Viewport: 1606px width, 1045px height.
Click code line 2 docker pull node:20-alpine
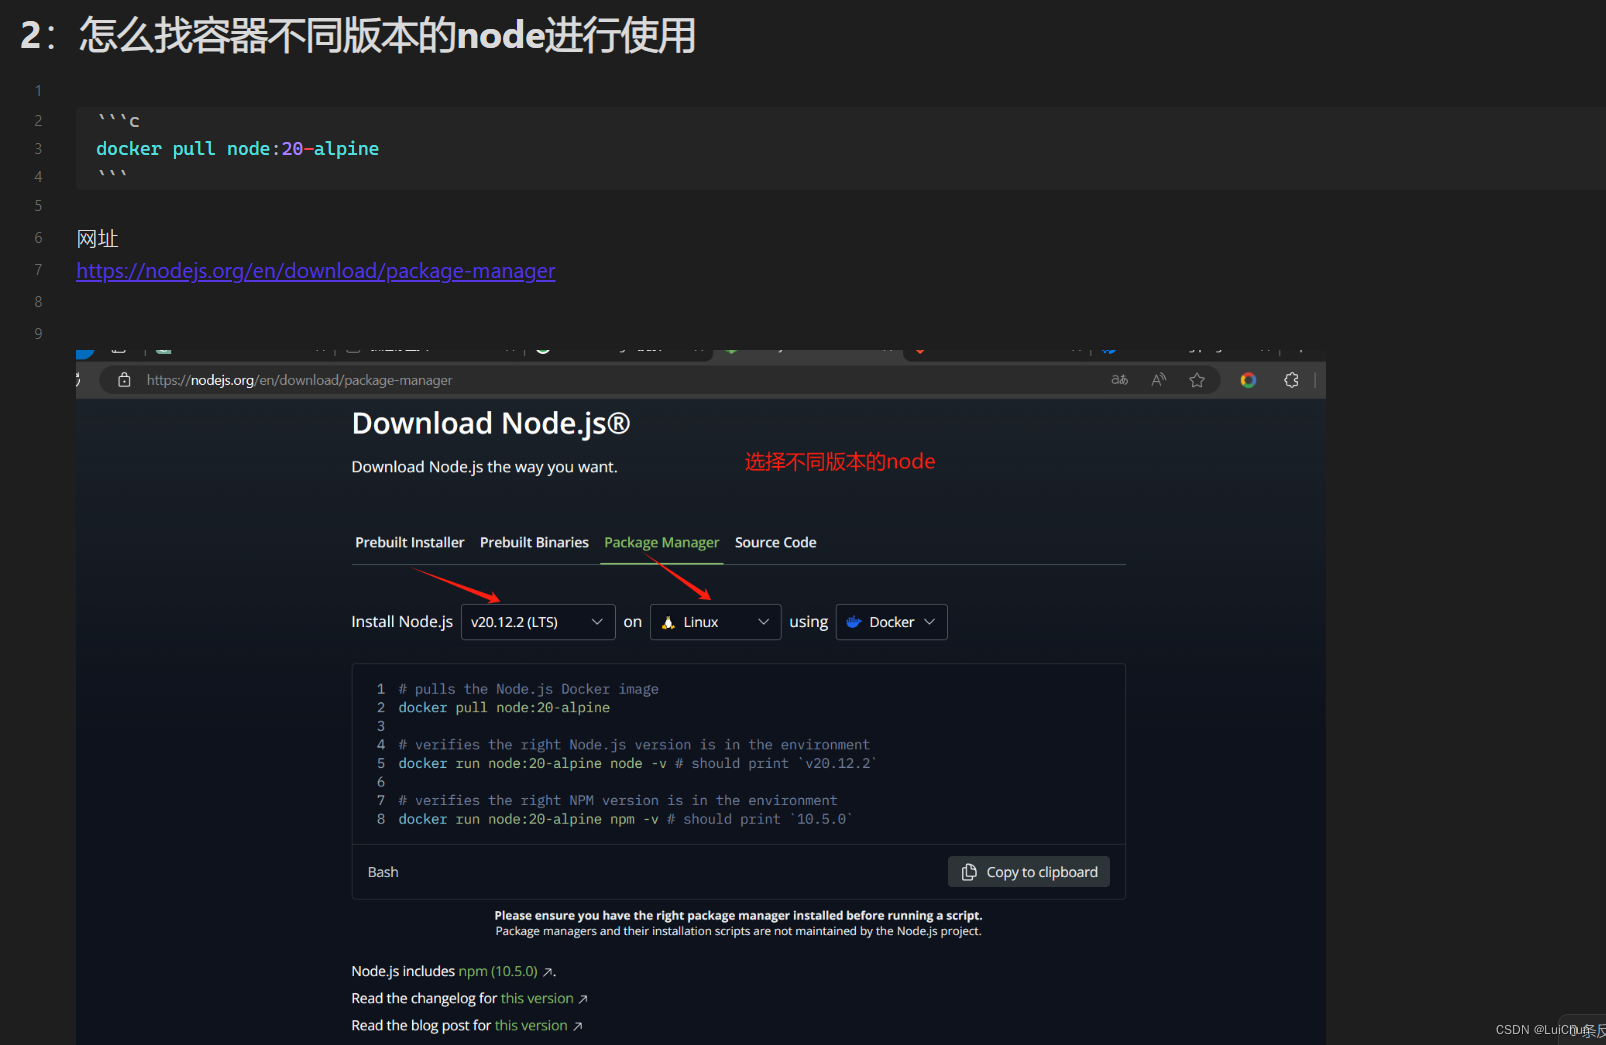[x=504, y=708]
